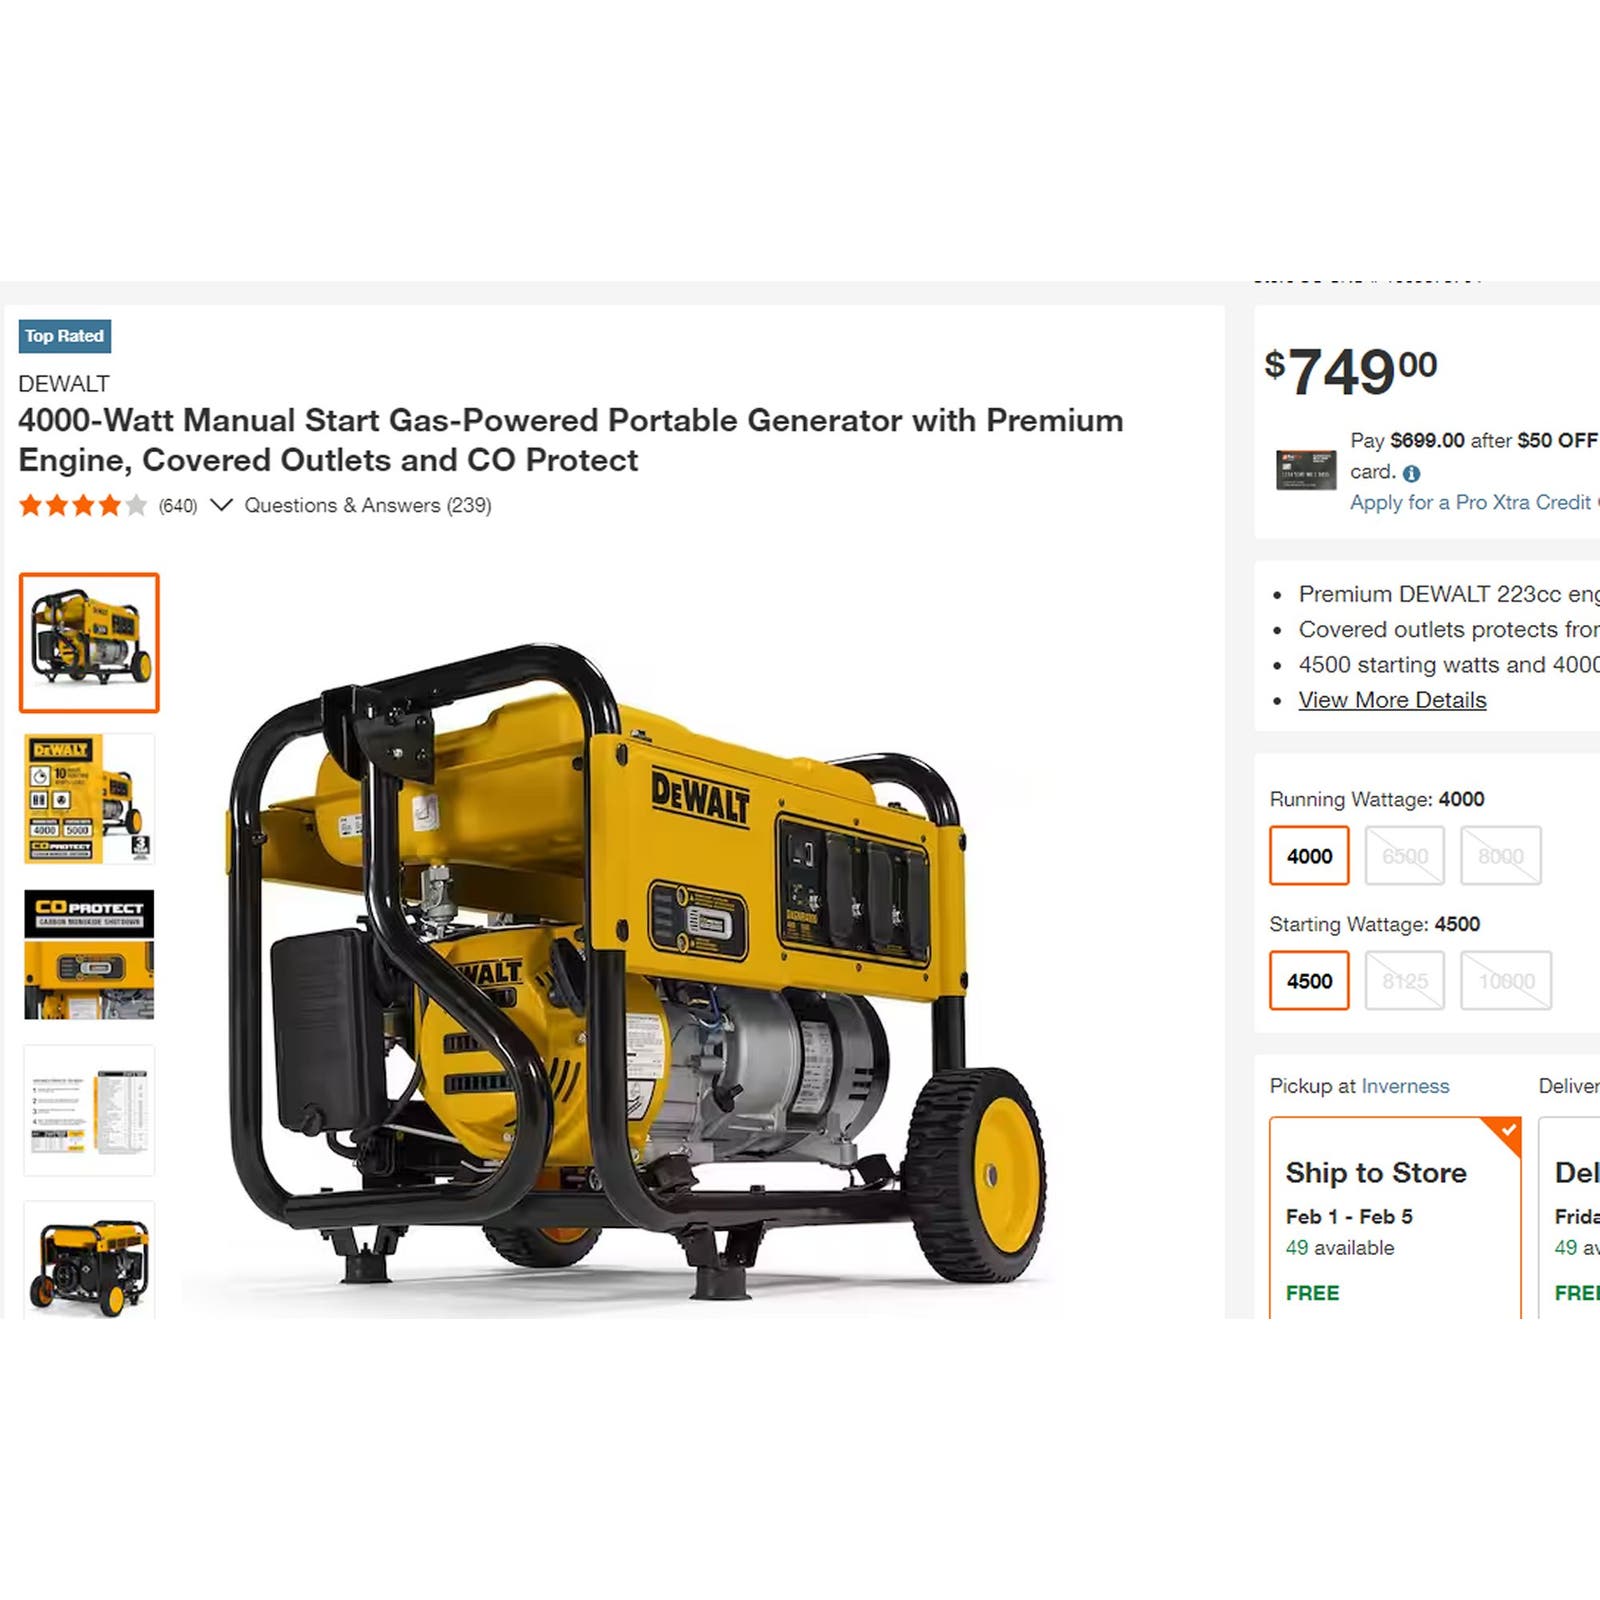Select the Ship to Store fulfillment option

pyautogui.click(x=1395, y=1218)
